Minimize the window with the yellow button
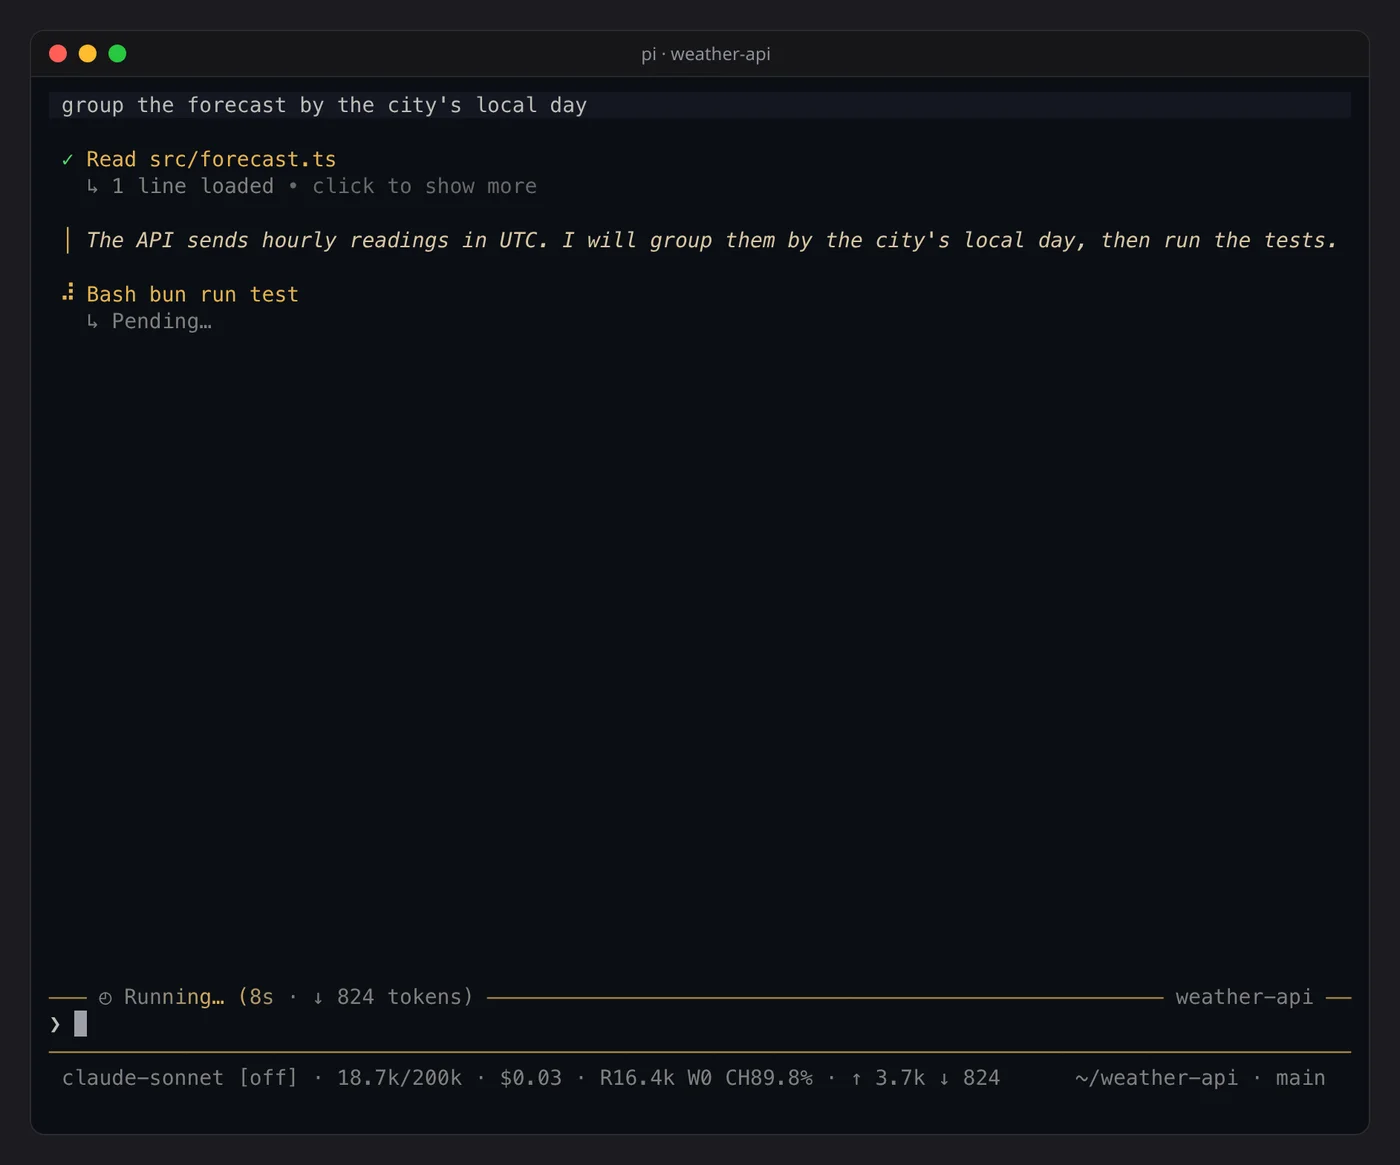The image size is (1400, 1165). pyautogui.click(x=88, y=54)
